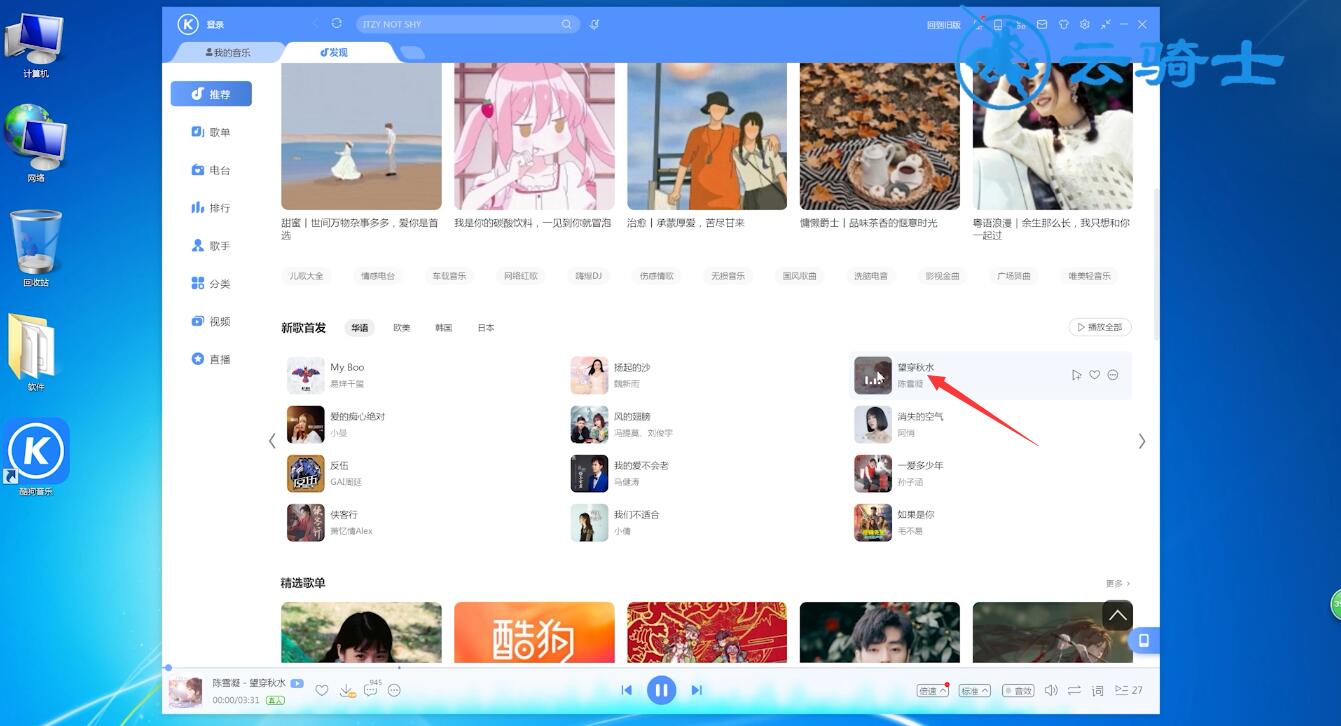
Task: Open the lyrics 词 icon
Action: 1097,690
